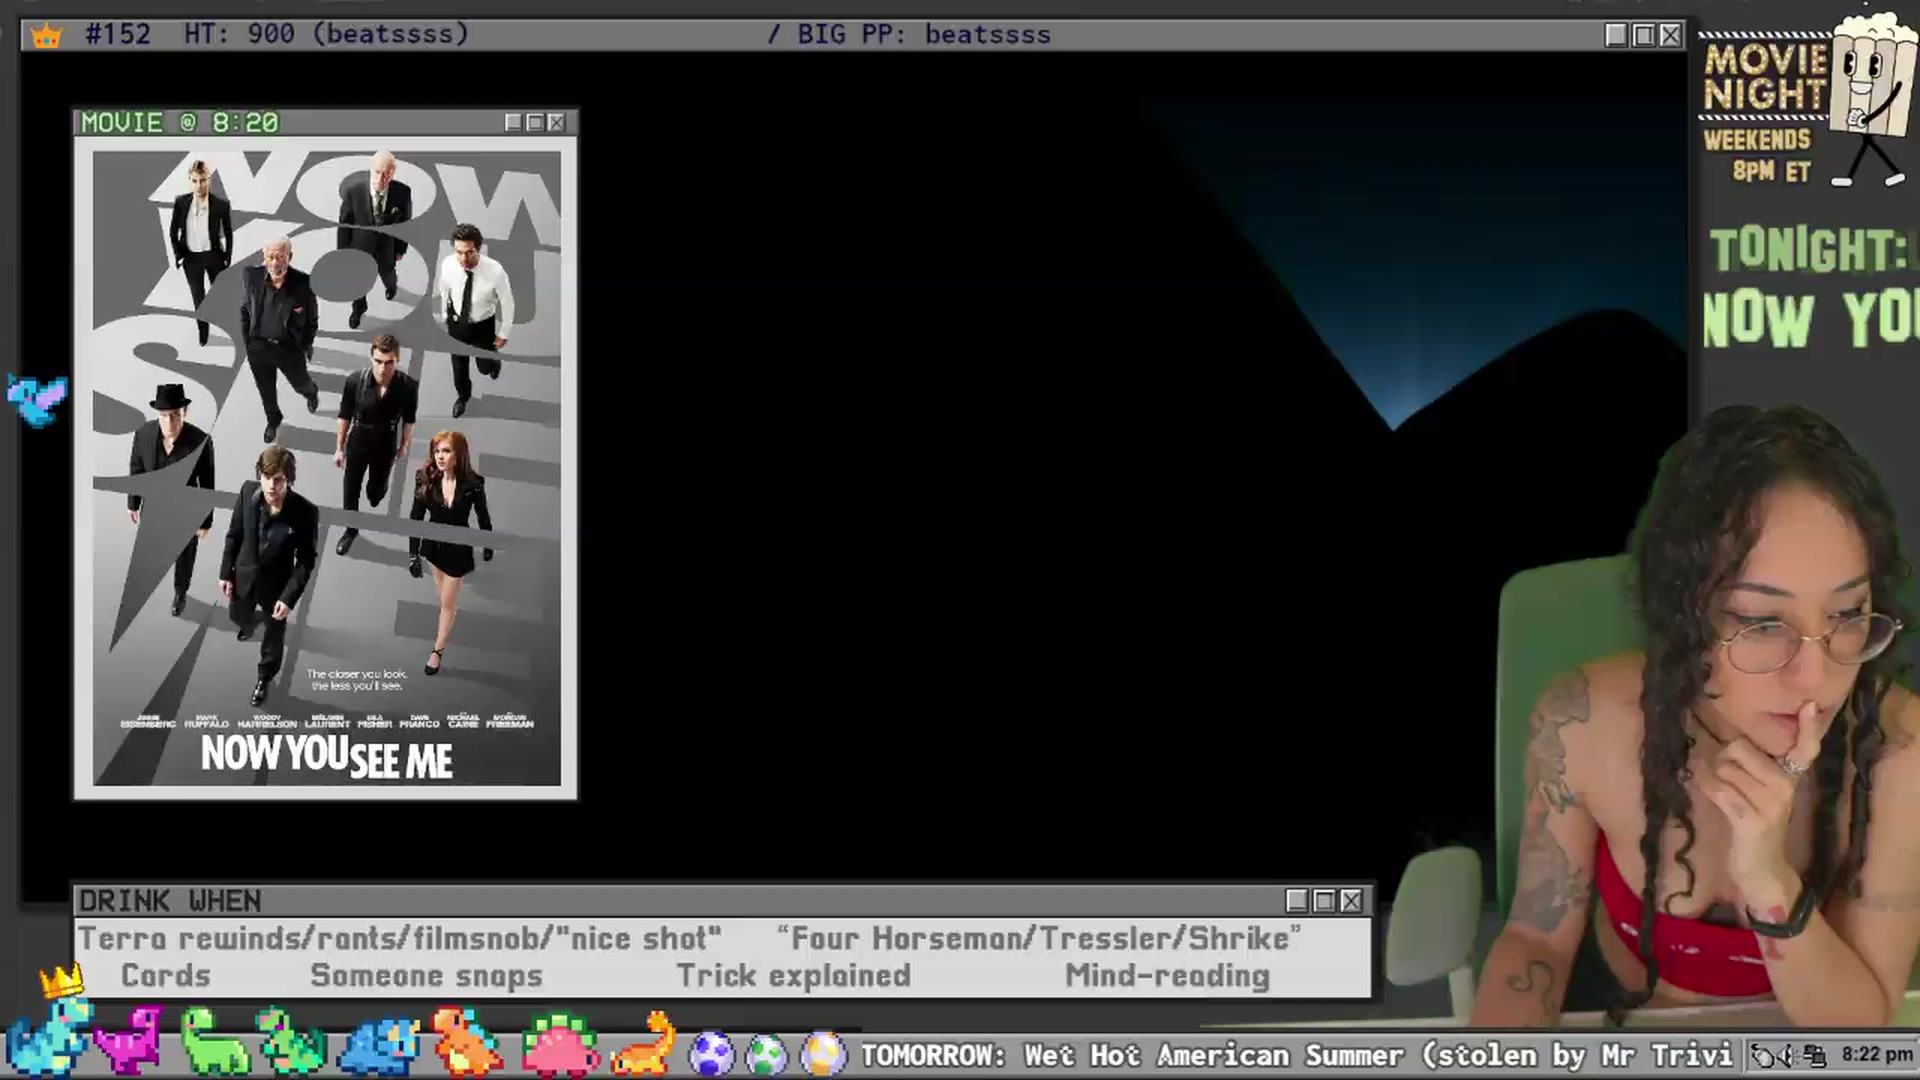Click the 'Terra rewinds/rants/filmsnob' rule text
This screenshot has height=1080, width=1920.
(x=399, y=938)
